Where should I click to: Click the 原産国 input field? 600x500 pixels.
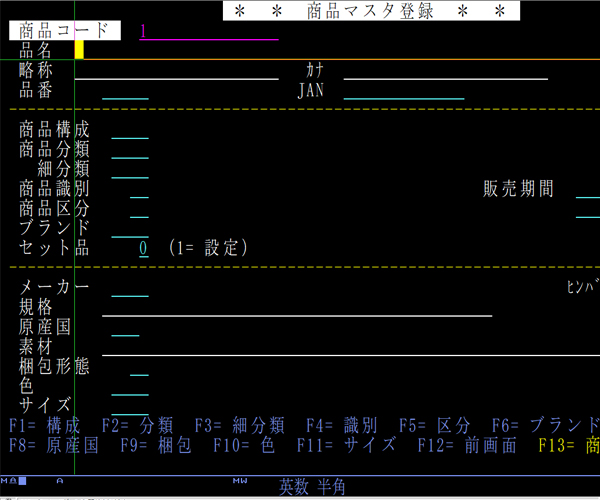[125, 328]
